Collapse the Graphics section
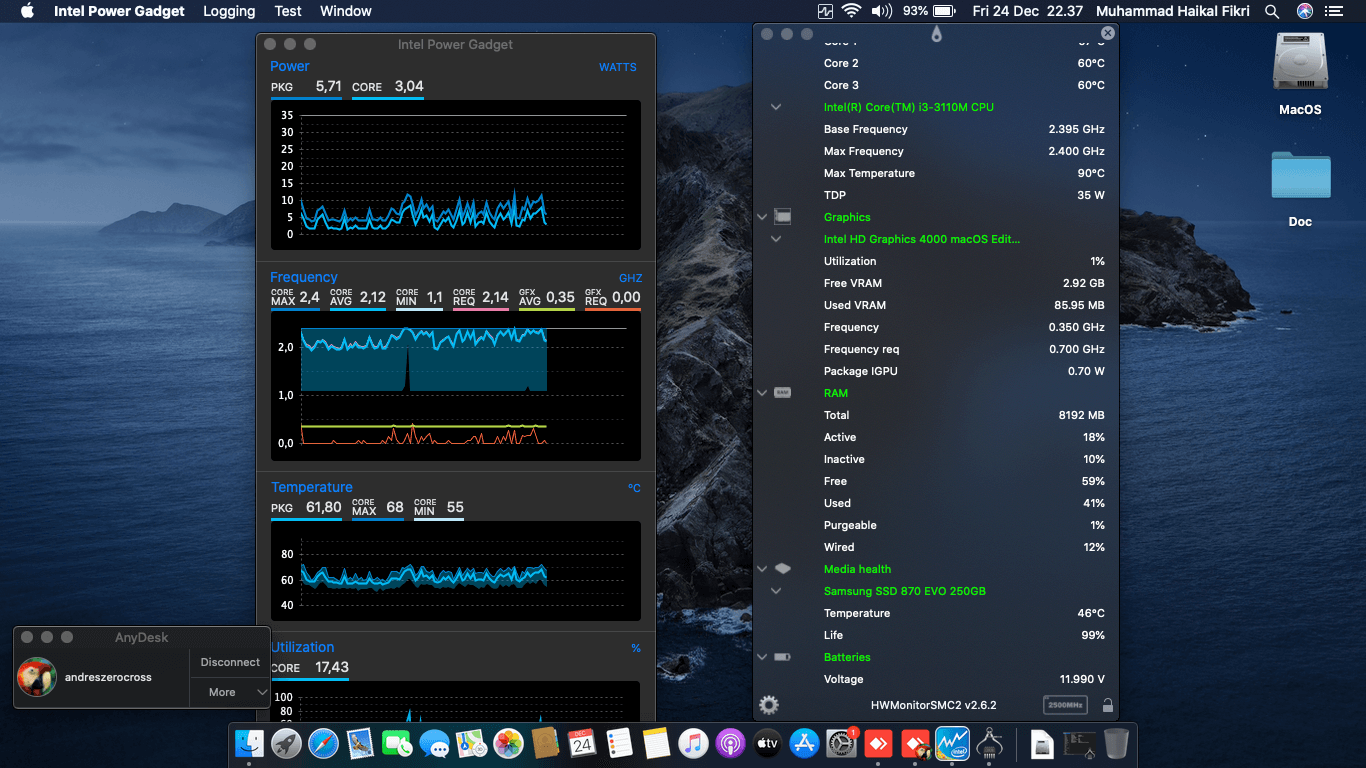This screenshot has height=768, width=1366. pos(762,217)
